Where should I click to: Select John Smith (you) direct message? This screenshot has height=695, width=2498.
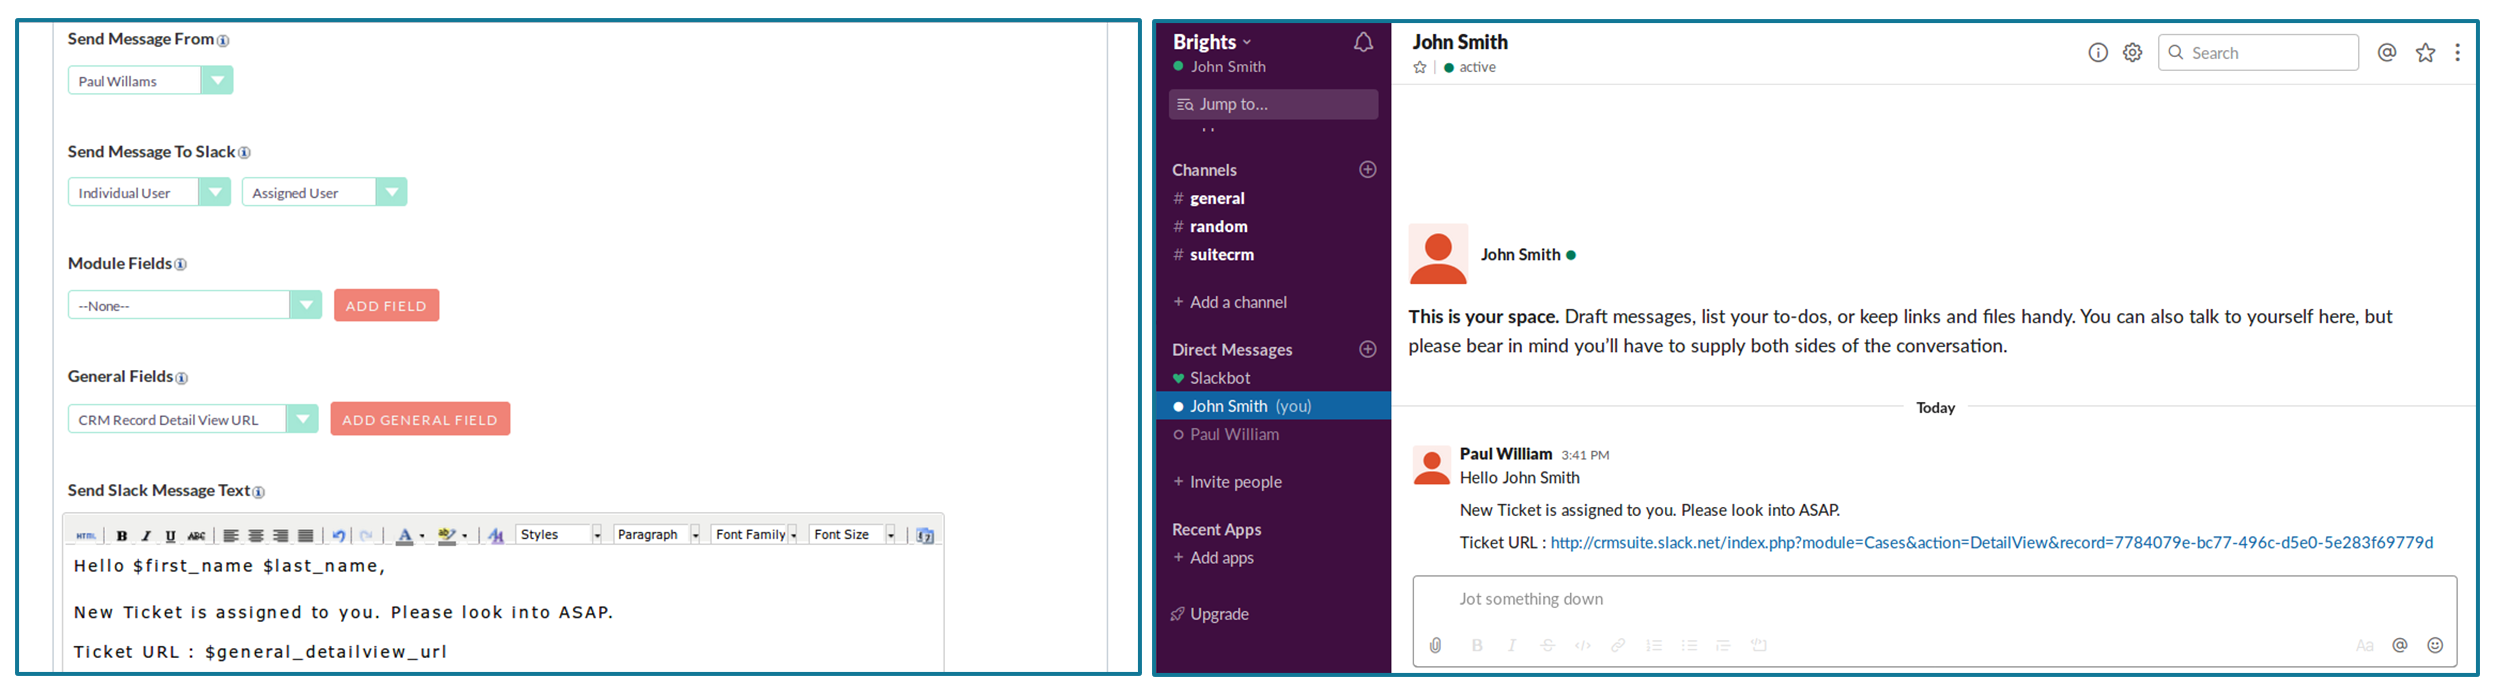pos(1273,406)
